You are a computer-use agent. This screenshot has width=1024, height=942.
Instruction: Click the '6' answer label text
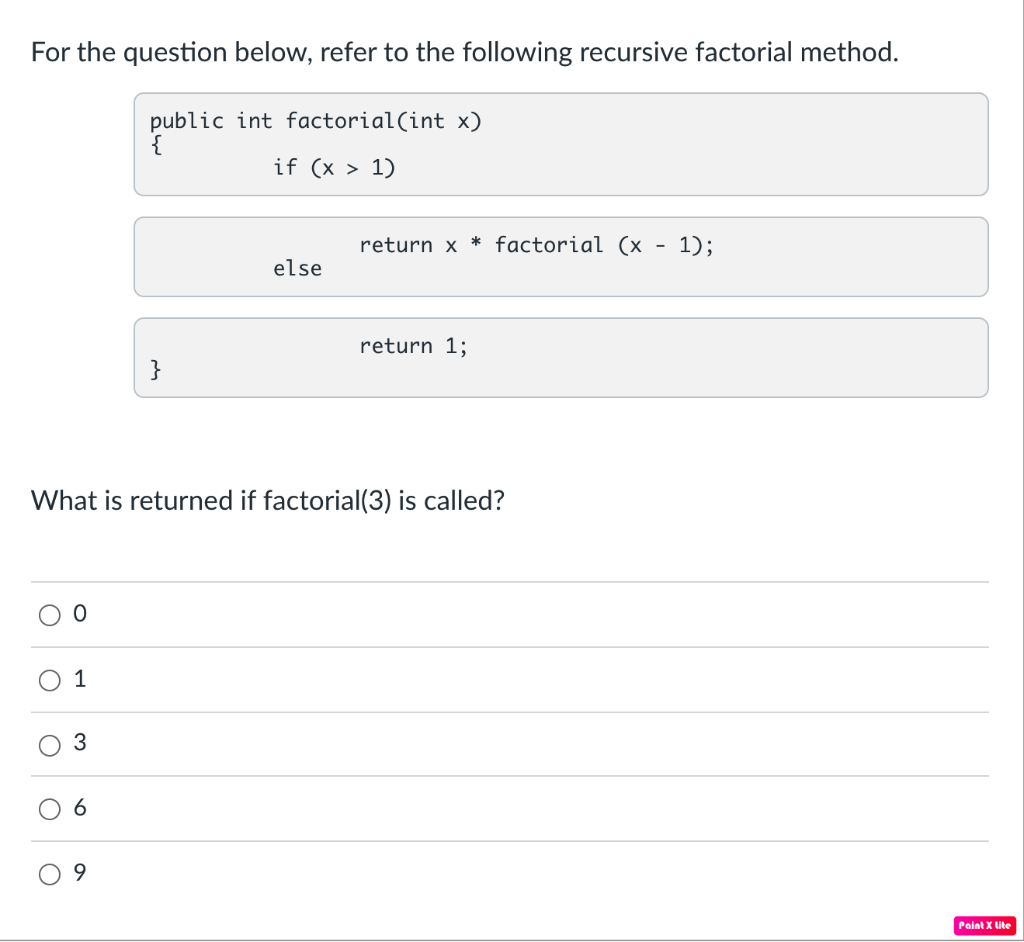pos(80,808)
